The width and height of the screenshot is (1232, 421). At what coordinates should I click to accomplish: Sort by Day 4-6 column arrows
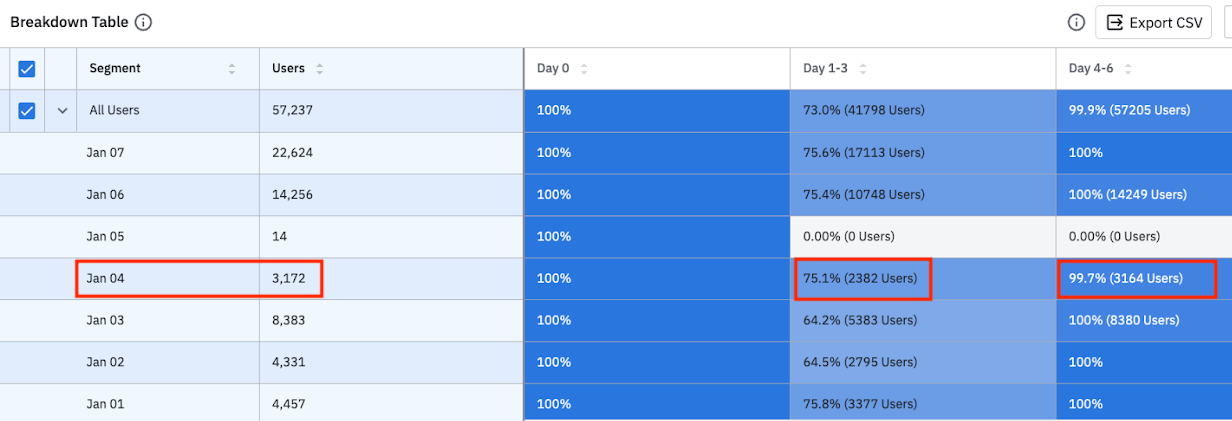tap(1129, 69)
